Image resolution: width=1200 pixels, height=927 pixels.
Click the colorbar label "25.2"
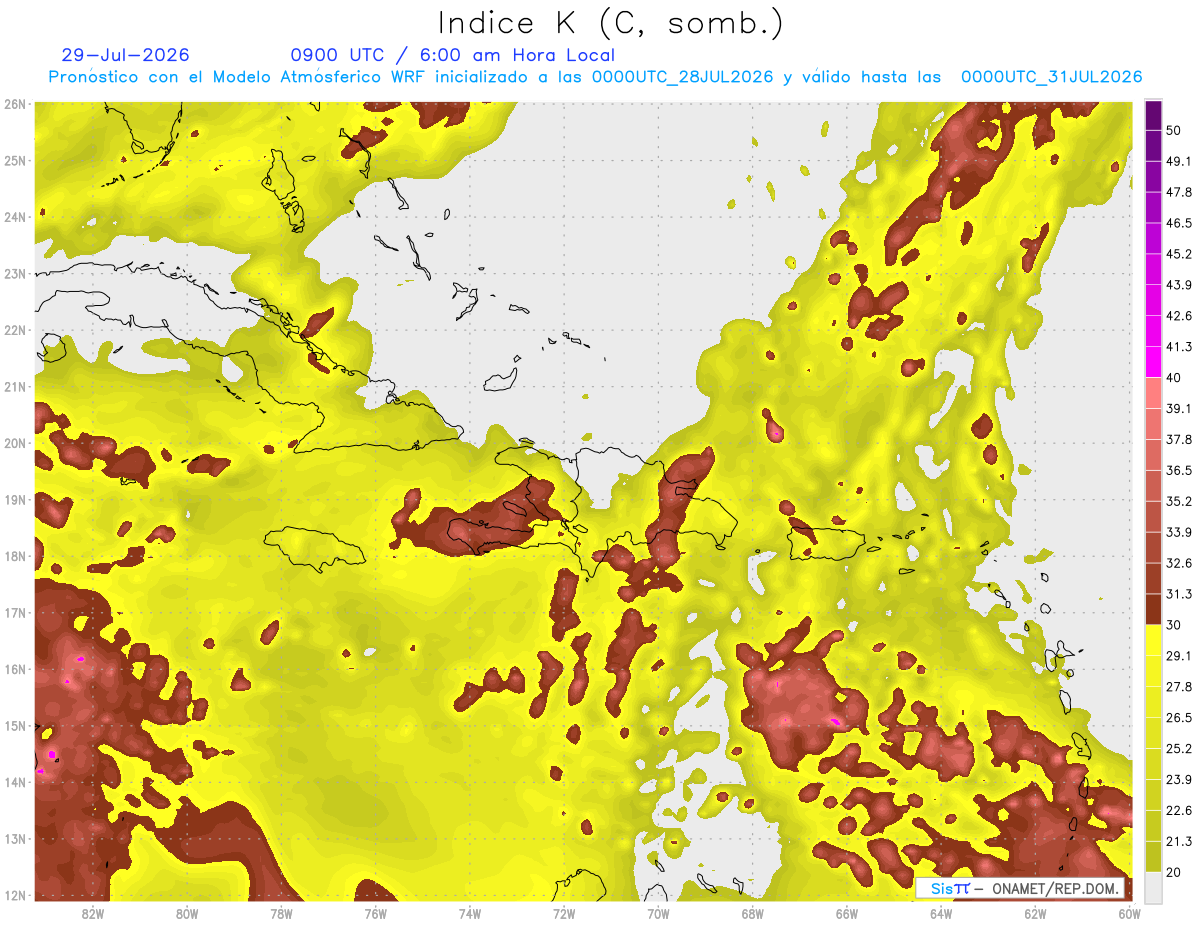click(x=1179, y=748)
